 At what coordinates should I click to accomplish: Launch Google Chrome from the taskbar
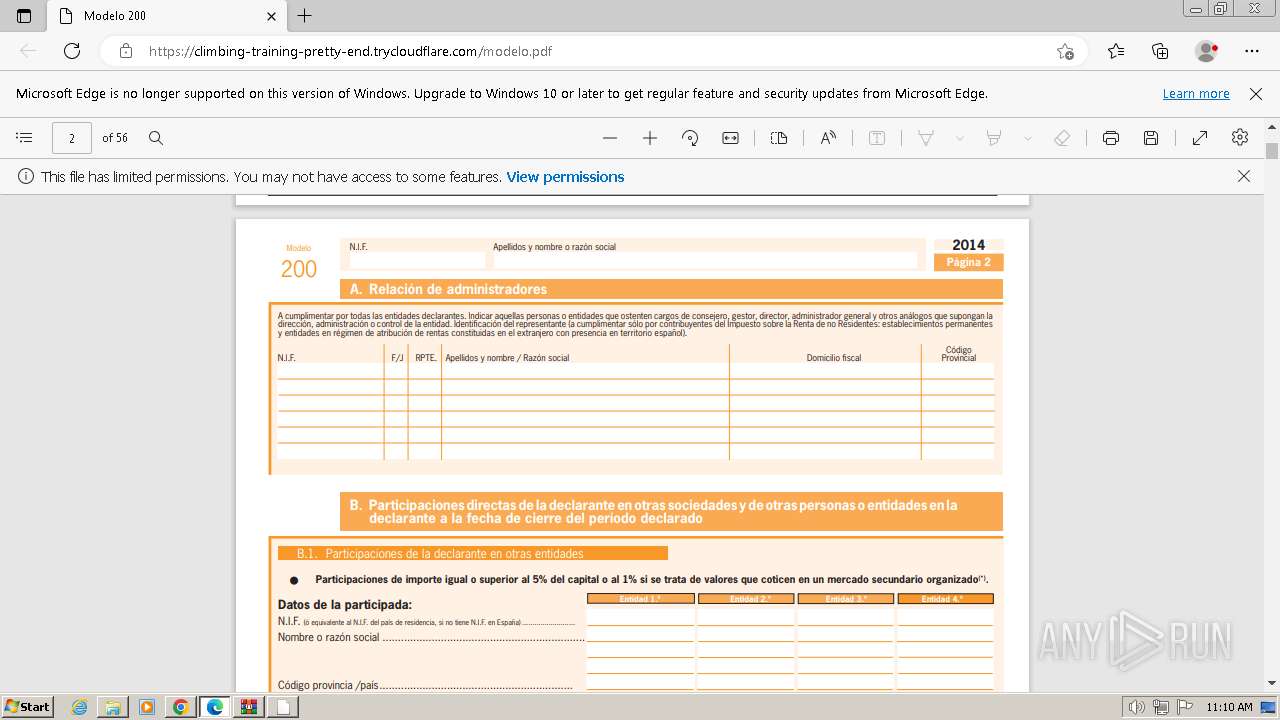[x=181, y=707]
